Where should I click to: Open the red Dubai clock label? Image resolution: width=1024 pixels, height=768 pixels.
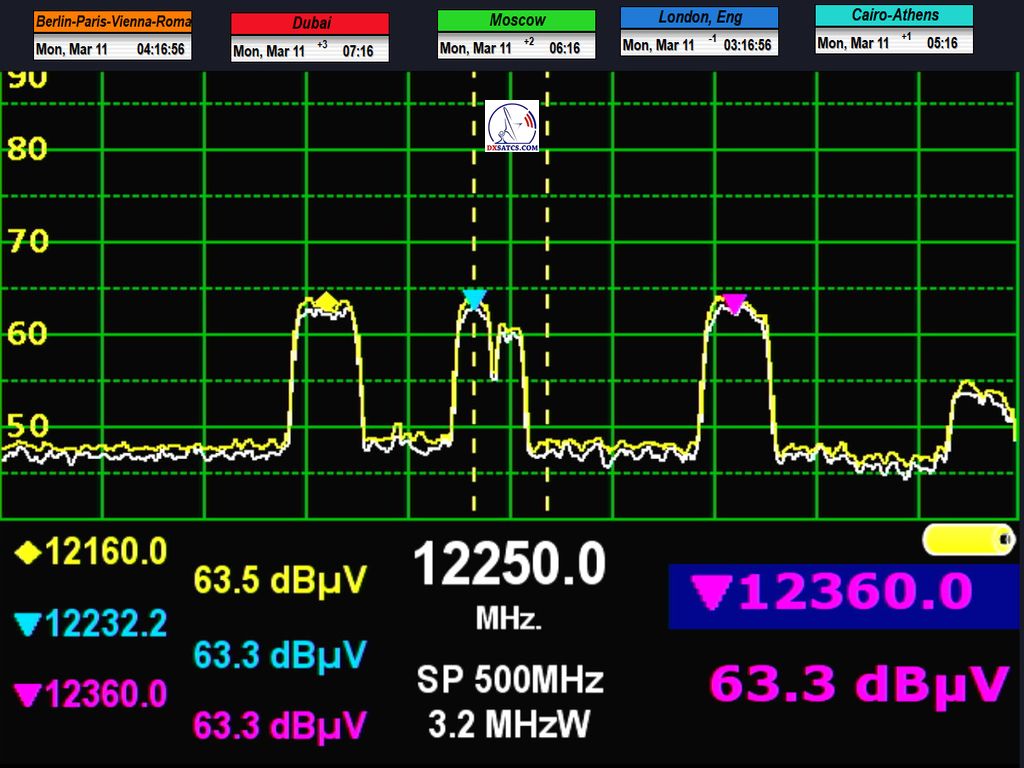[310, 23]
